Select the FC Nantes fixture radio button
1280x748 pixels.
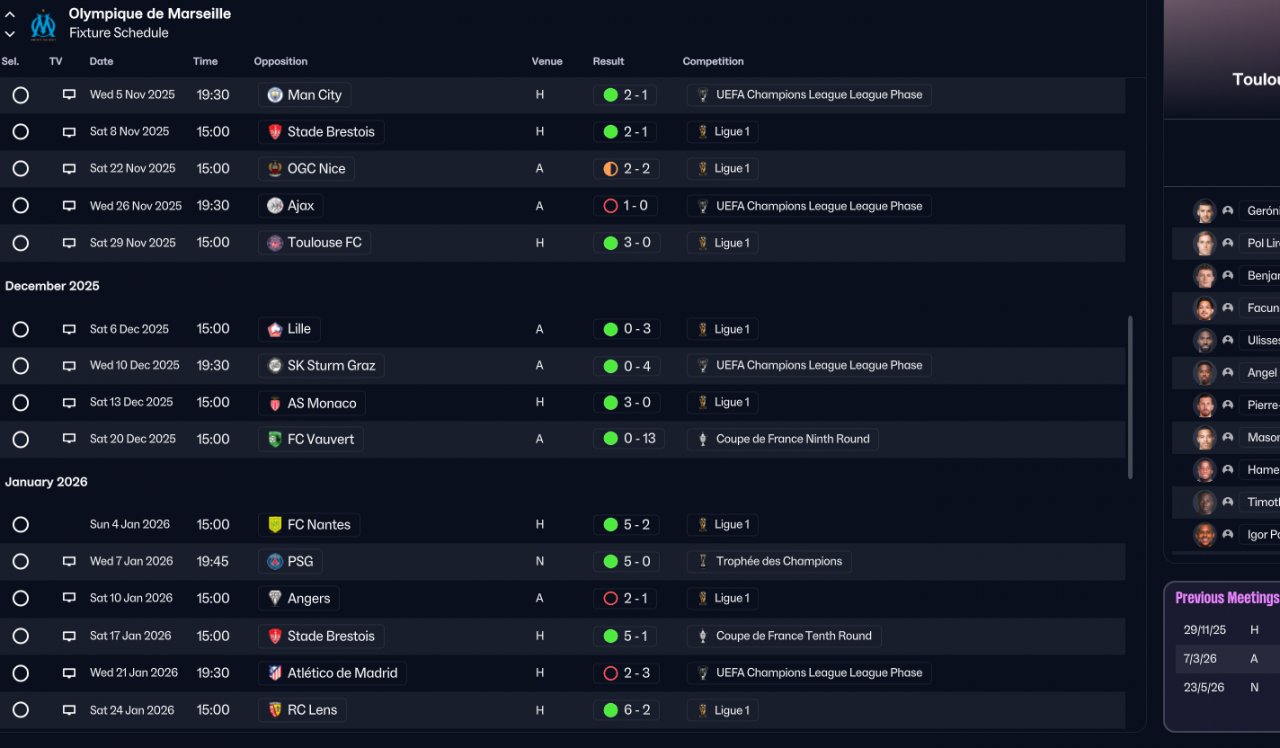[20, 525]
